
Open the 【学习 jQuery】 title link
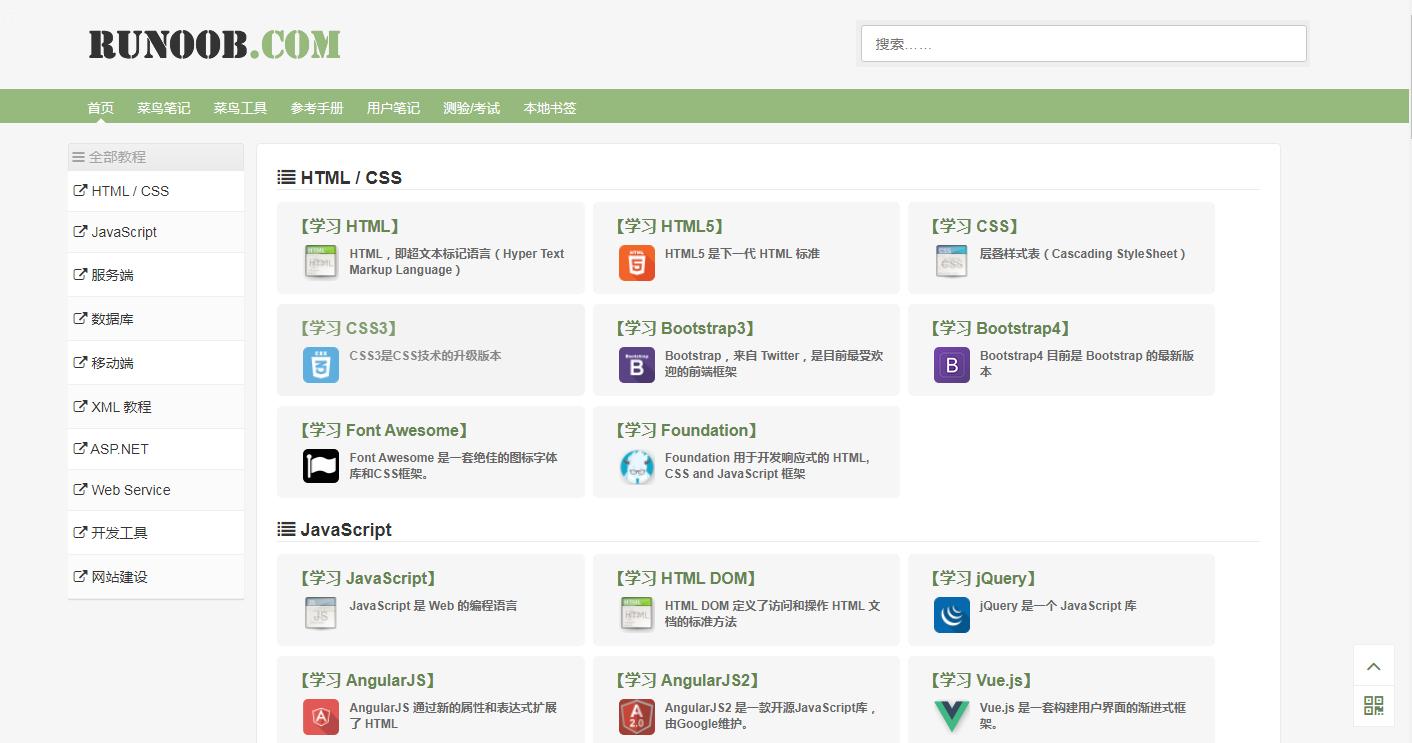pyautogui.click(x=984, y=579)
